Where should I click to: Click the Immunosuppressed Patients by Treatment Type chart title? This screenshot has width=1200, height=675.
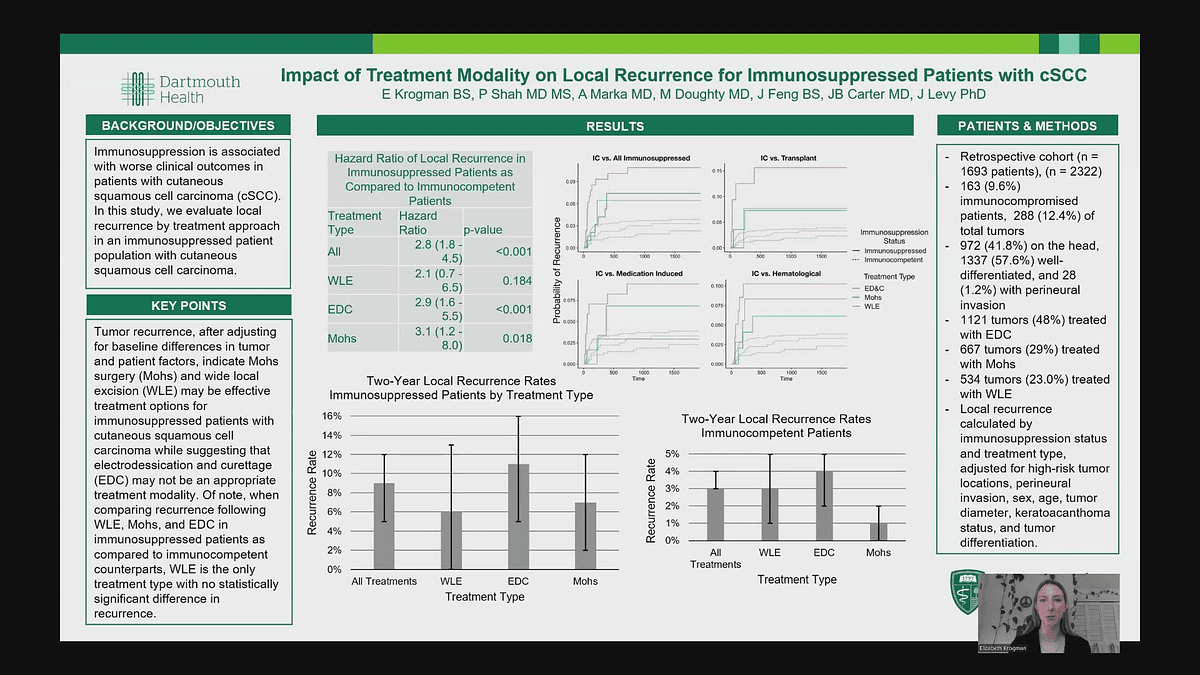[461, 388]
